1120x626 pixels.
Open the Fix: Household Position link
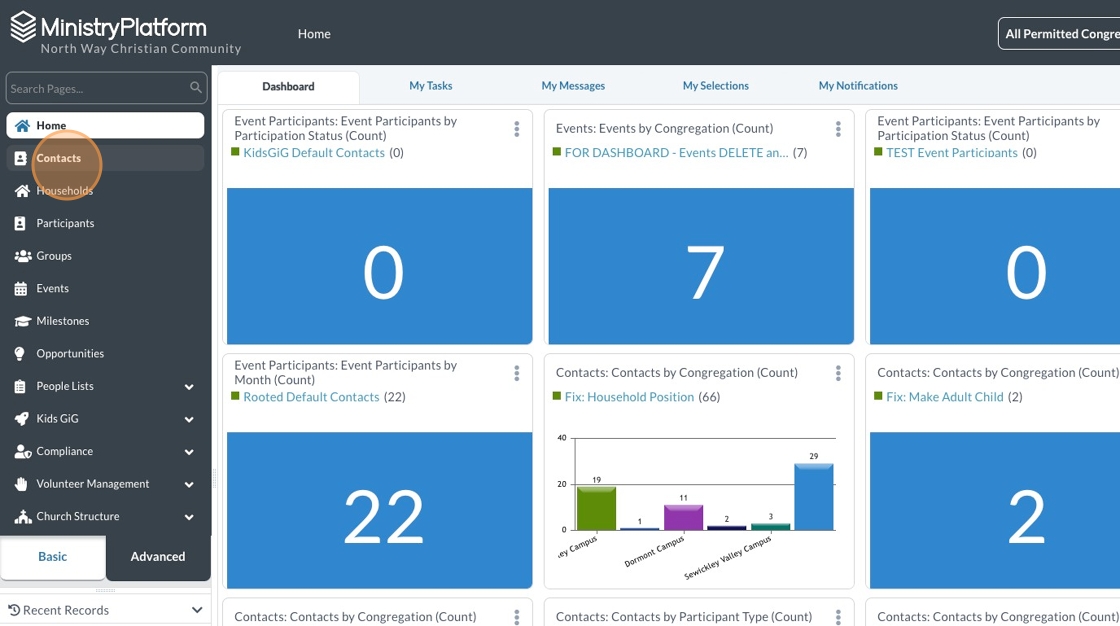tap(629, 397)
